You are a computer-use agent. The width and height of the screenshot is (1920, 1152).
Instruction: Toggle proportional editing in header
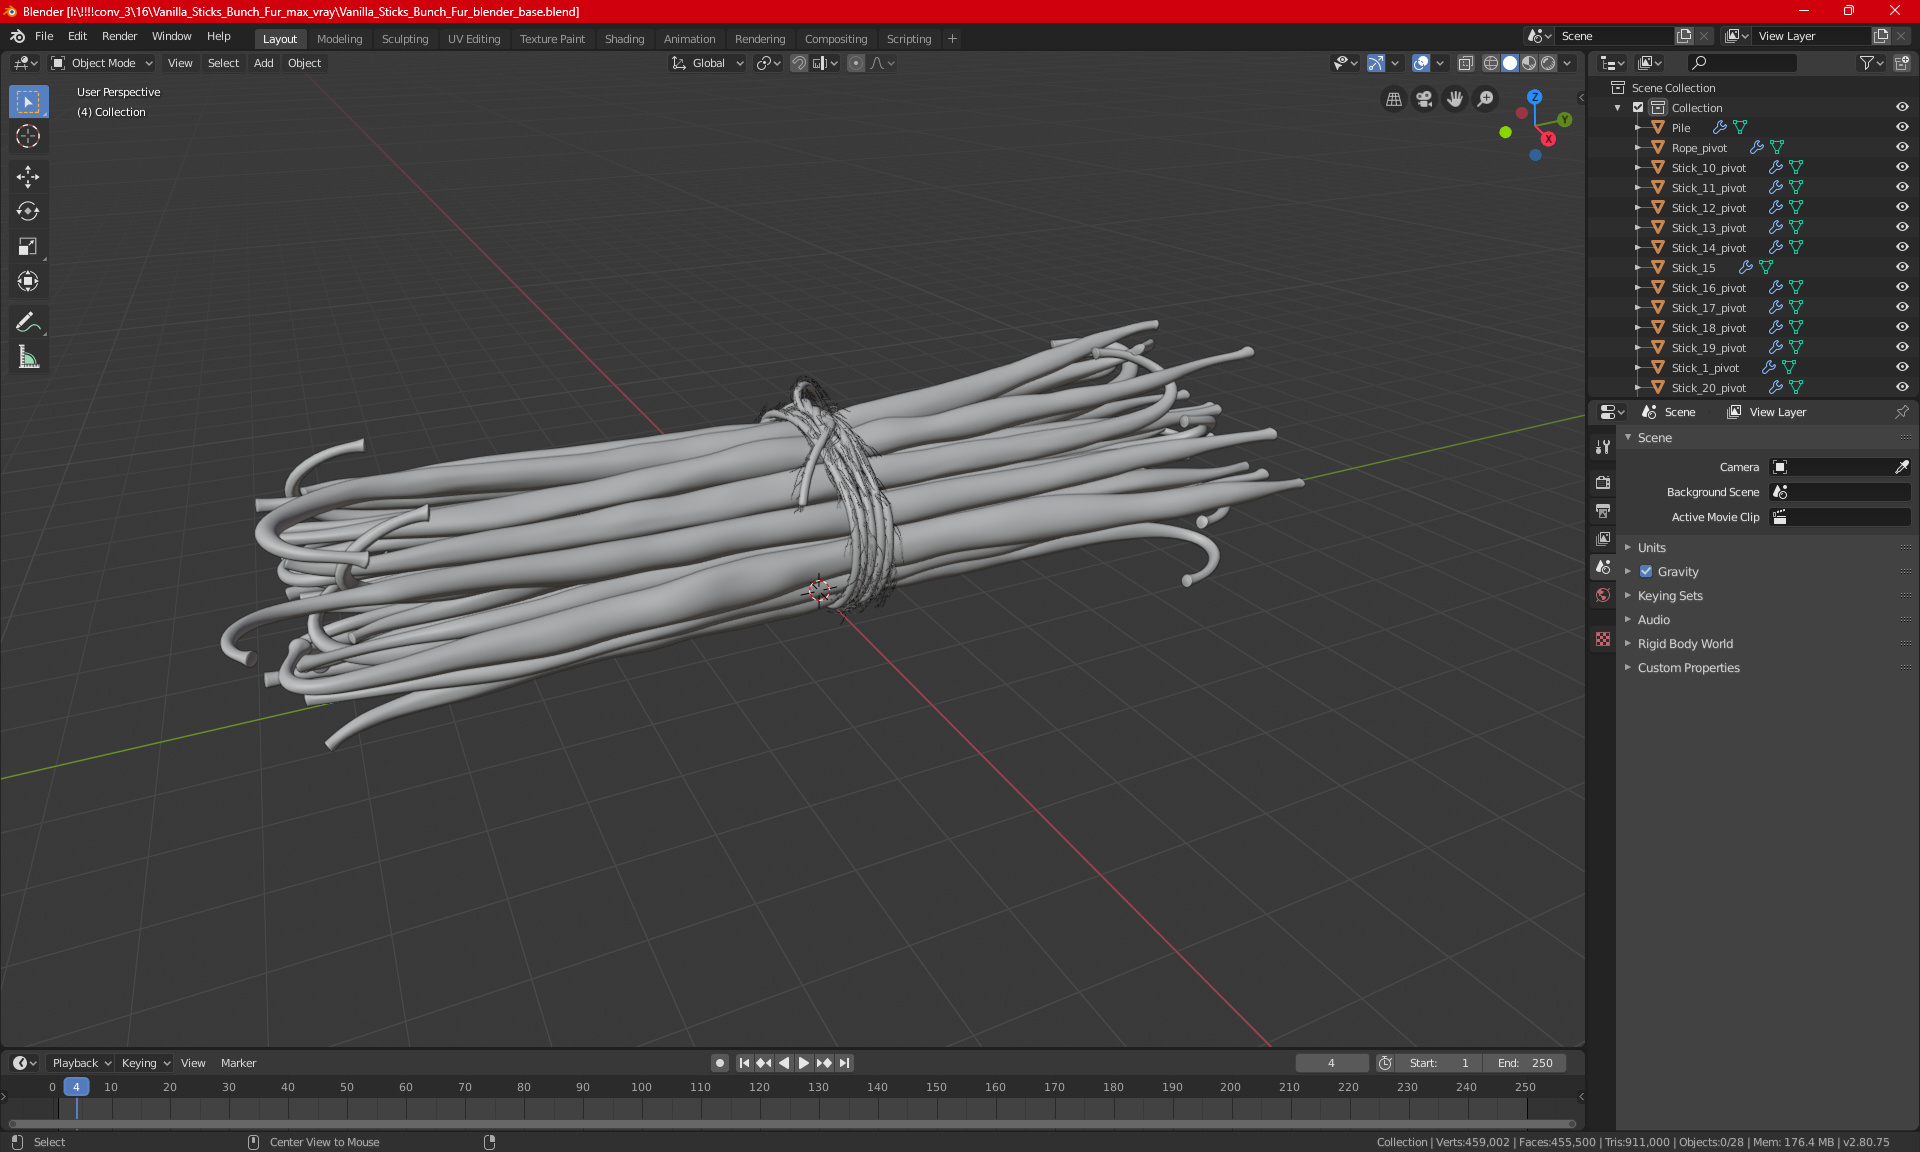click(x=856, y=63)
